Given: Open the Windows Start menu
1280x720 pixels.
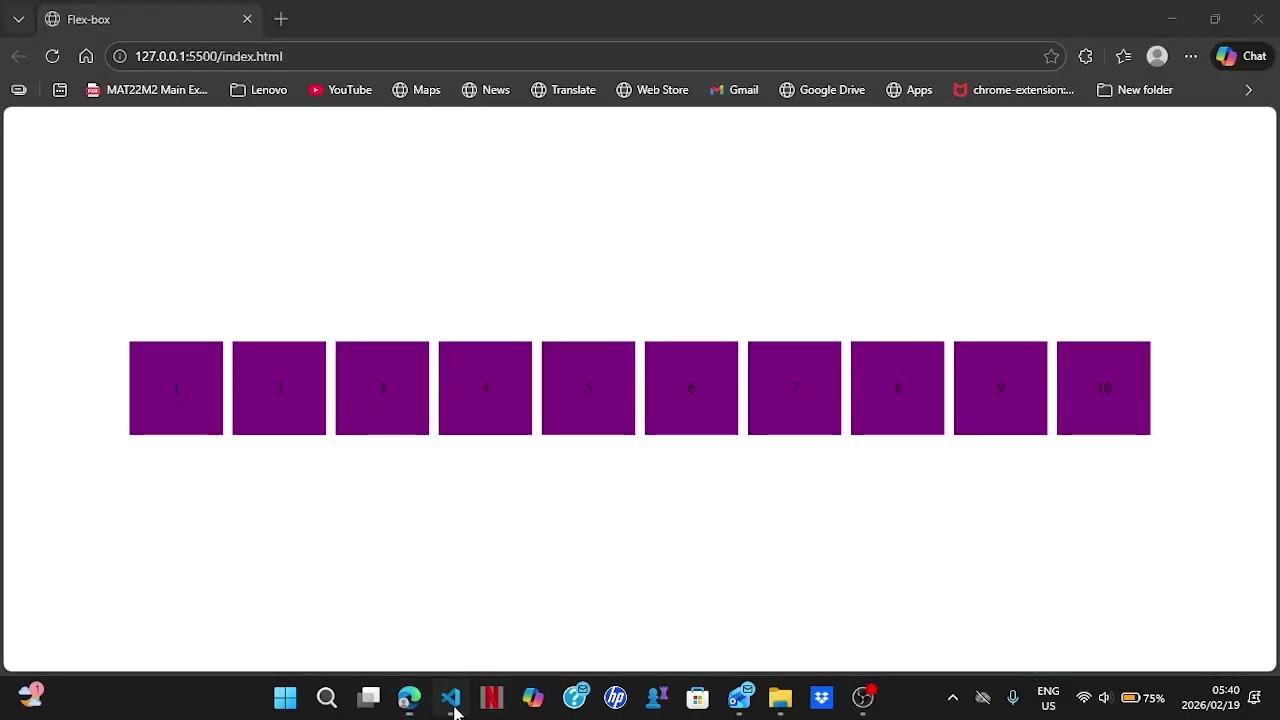Looking at the screenshot, I should pos(285,698).
